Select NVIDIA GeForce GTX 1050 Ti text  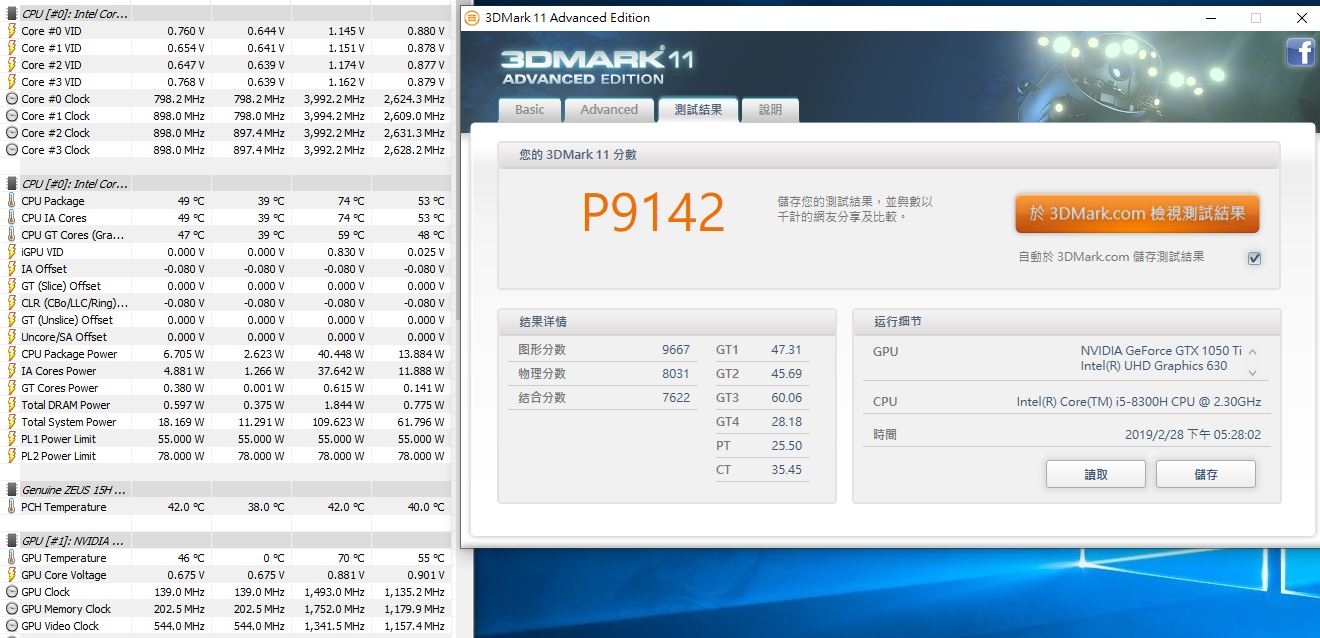click(1161, 351)
